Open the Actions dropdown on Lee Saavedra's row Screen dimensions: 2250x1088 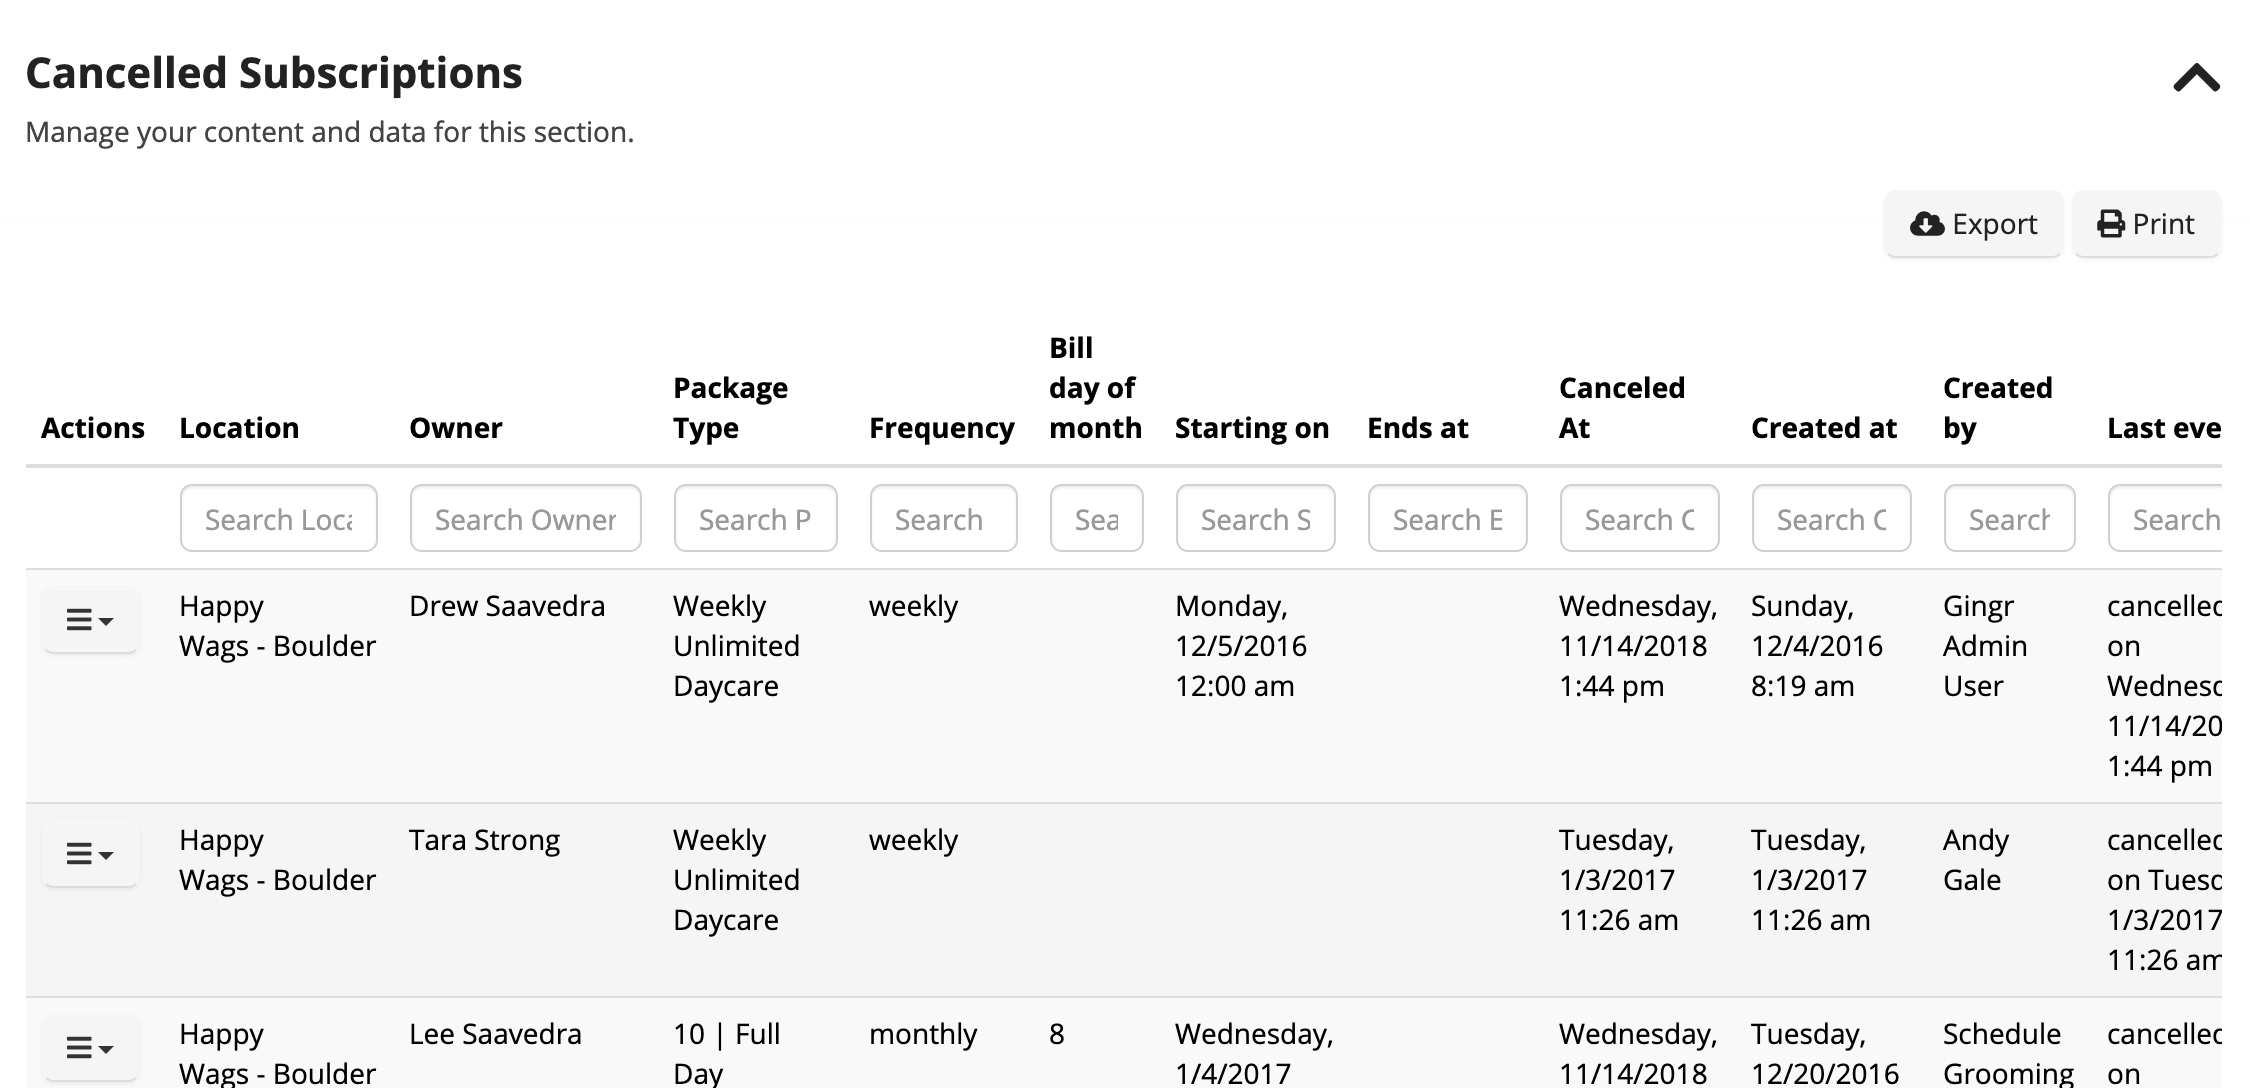90,1048
